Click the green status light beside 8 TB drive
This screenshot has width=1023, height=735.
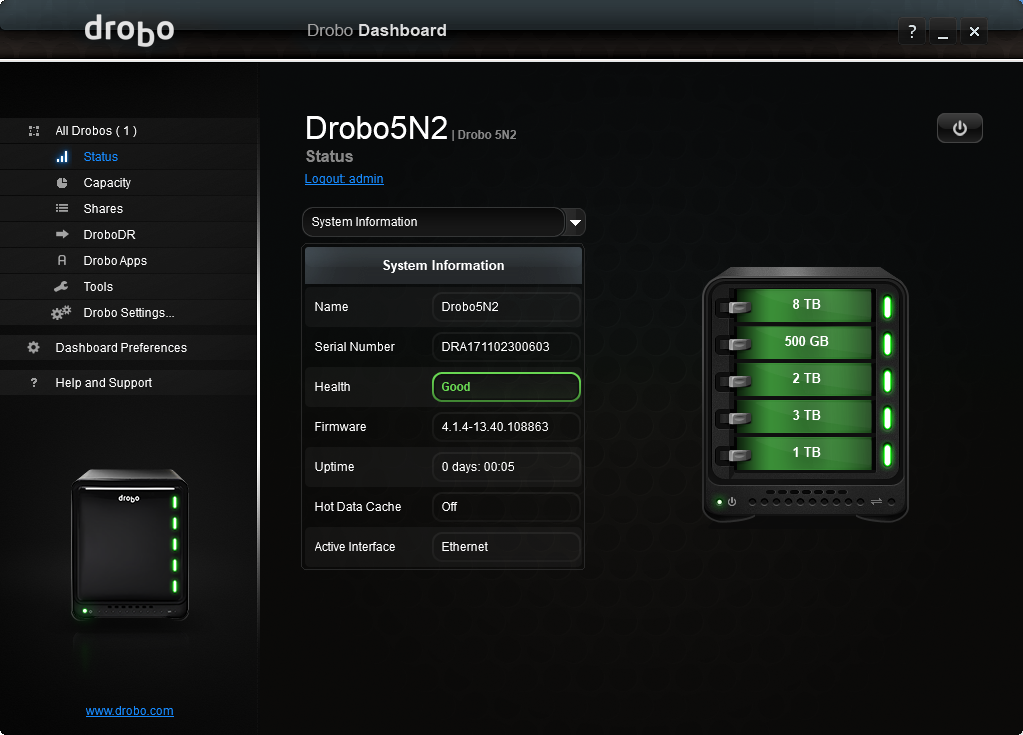click(x=887, y=307)
